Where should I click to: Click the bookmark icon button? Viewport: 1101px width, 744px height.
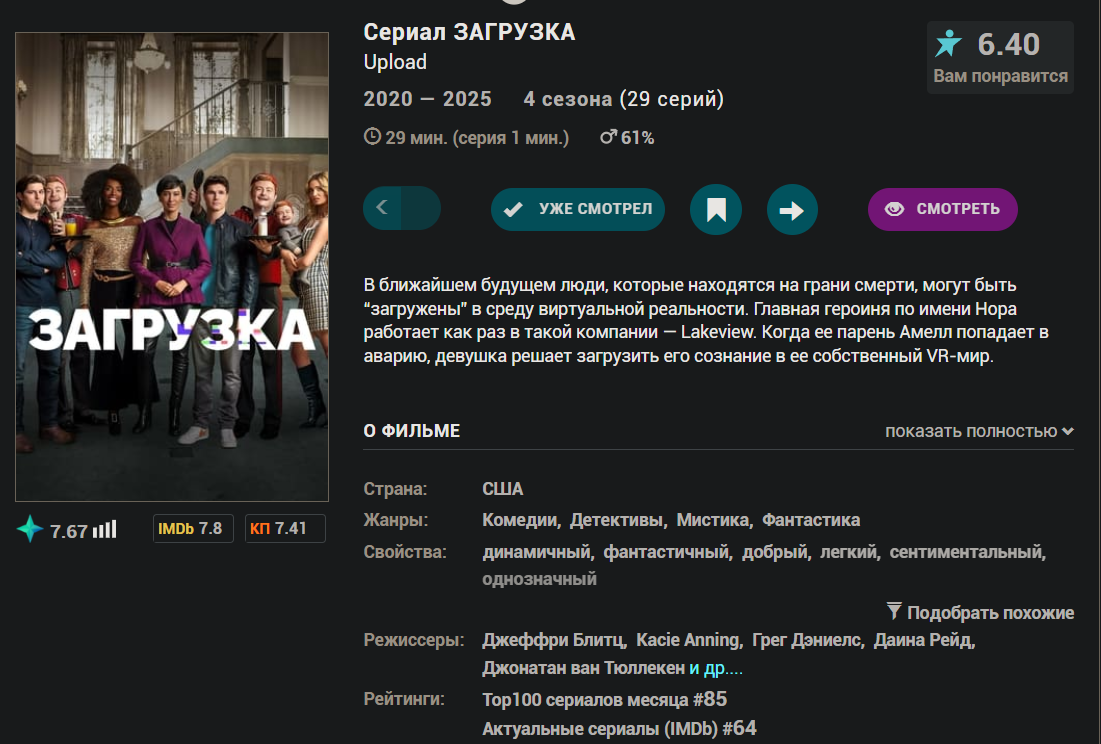click(716, 209)
